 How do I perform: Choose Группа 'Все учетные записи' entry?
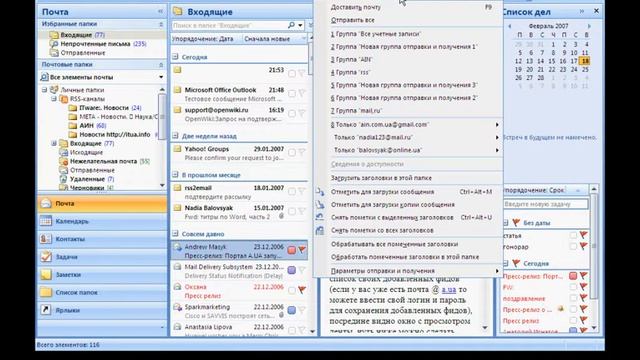click(x=409, y=34)
